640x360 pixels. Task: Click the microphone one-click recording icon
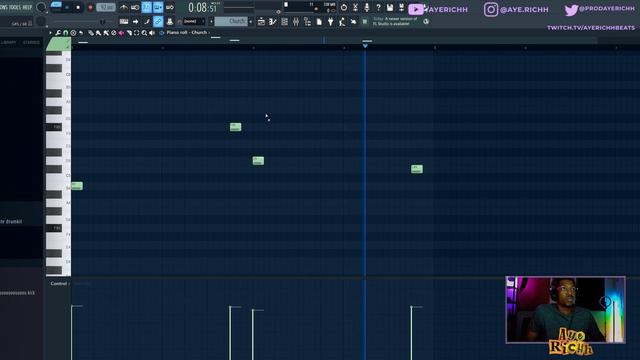click(367, 7)
